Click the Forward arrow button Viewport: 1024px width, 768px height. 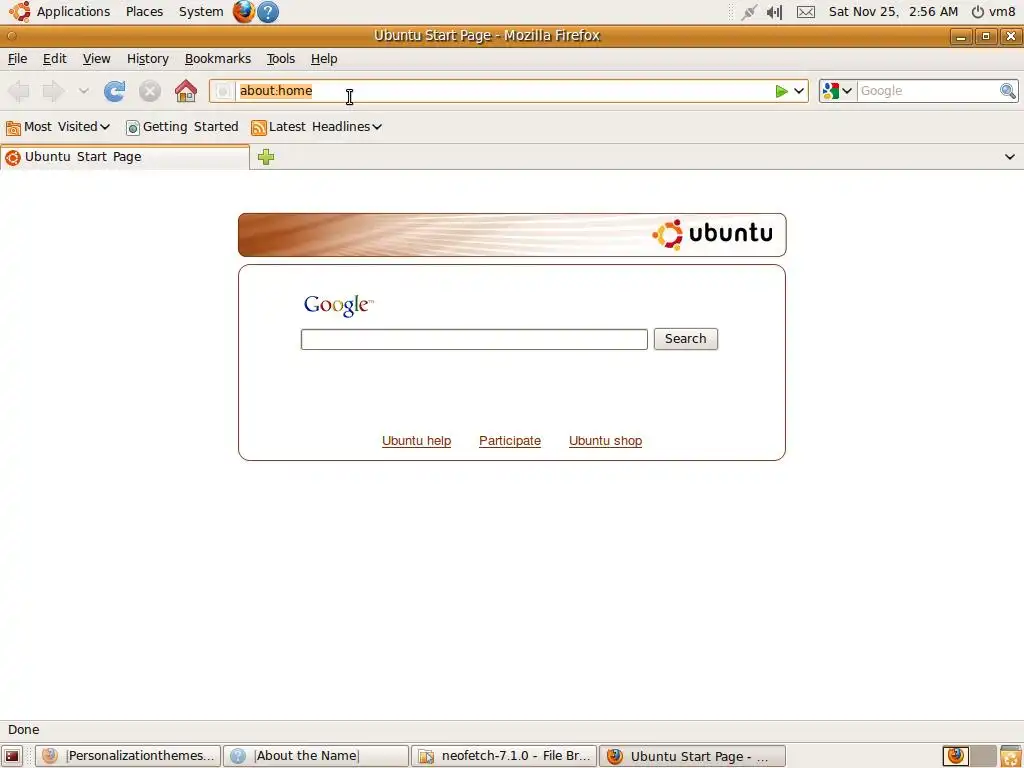53,91
